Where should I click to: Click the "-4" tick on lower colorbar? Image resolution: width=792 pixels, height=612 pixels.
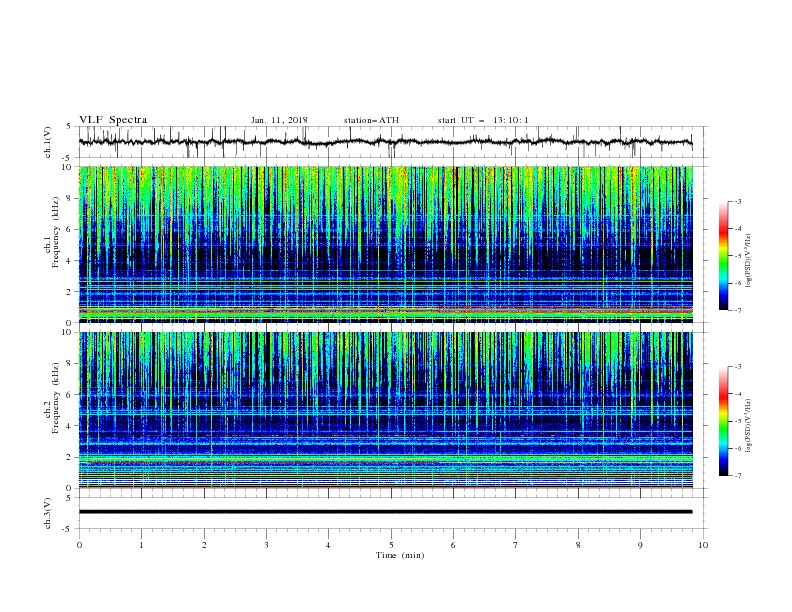click(737, 394)
